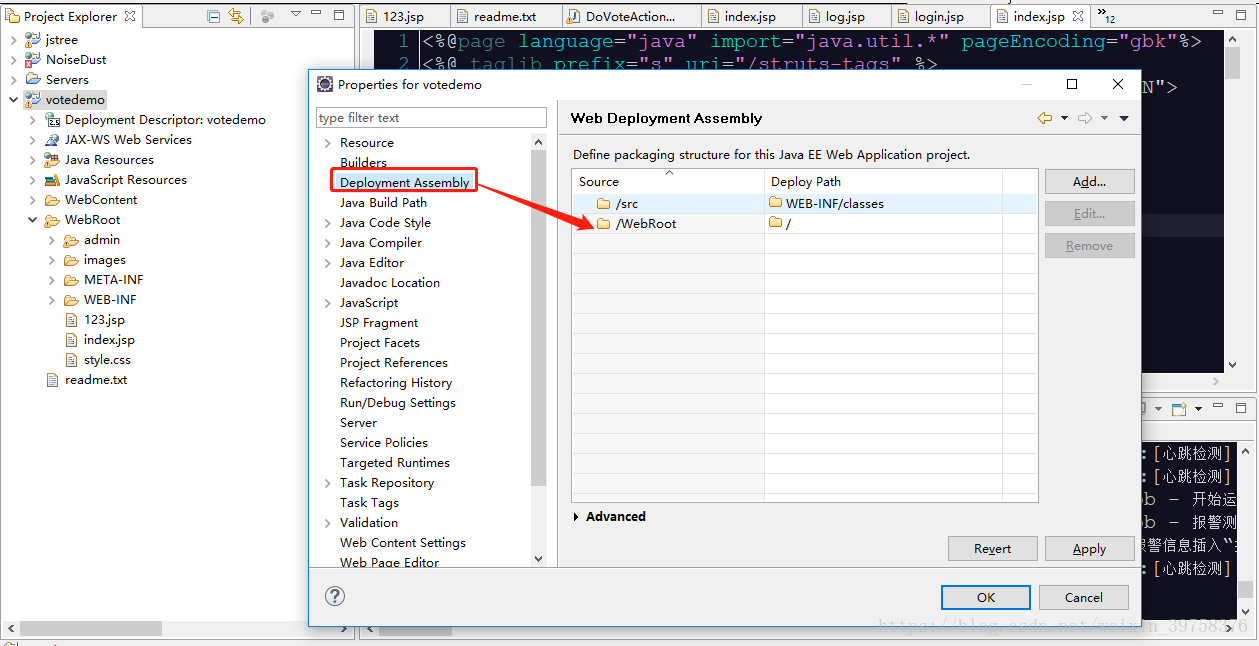This screenshot has height=646, width=1259.
Task: Switch to the readme.txt editor tab
Action: [495, 17]
